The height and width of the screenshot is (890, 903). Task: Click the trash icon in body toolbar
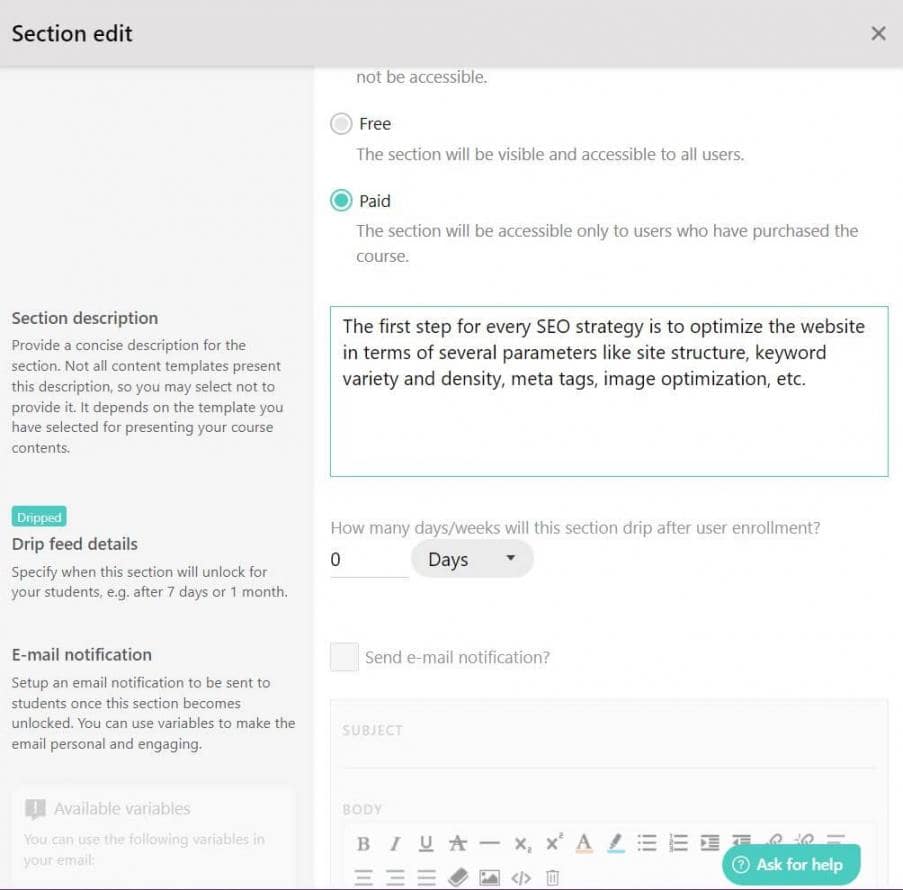pyautogui.click(x=552, y=877)
